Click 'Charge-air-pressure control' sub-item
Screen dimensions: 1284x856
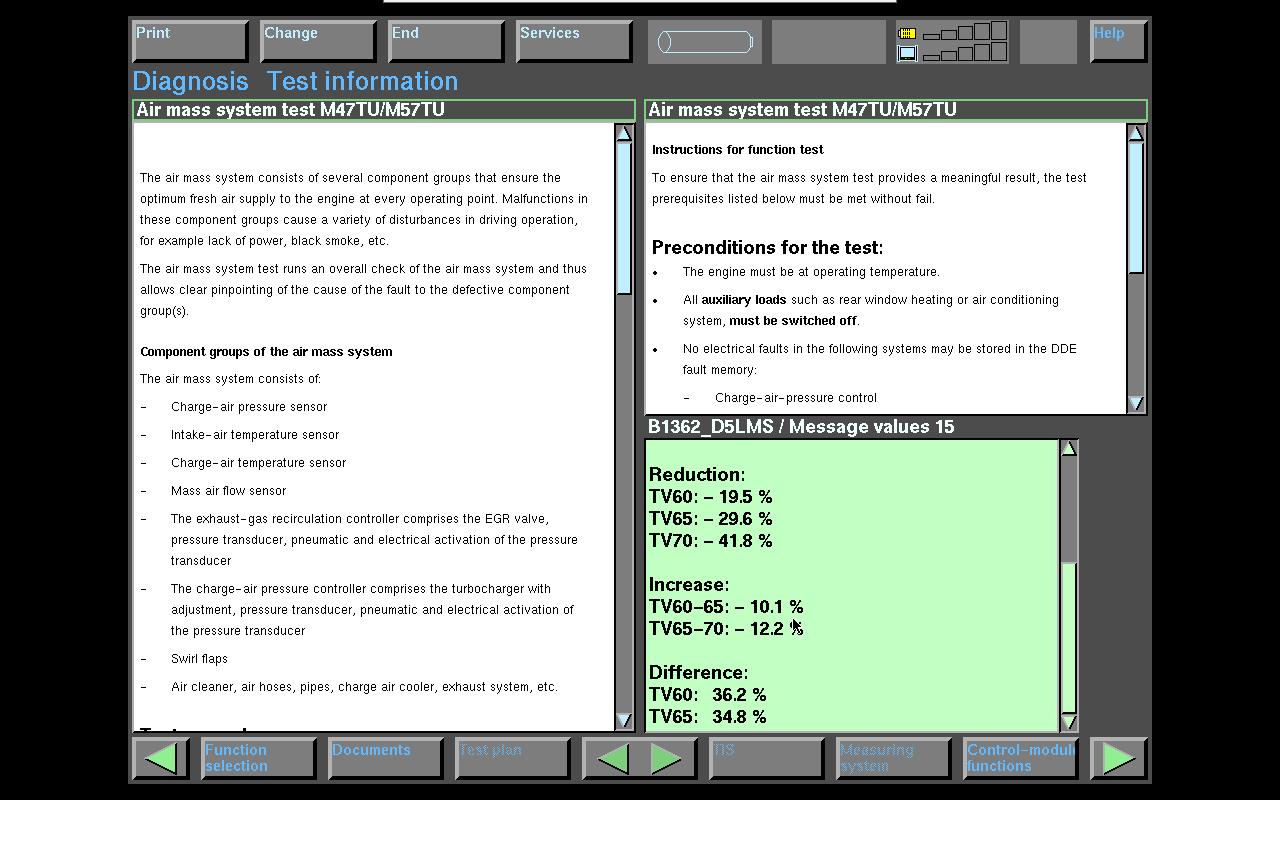(x=796, y=398)
